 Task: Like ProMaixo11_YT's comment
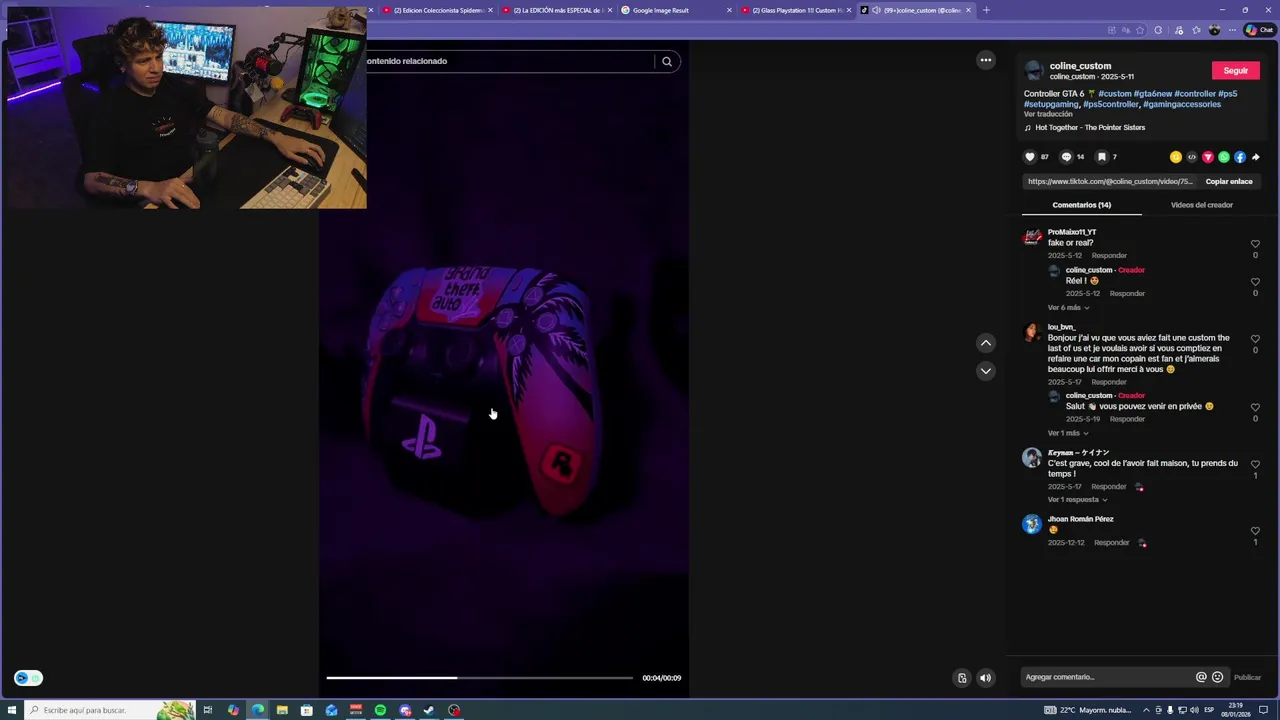coord(1255,244)
